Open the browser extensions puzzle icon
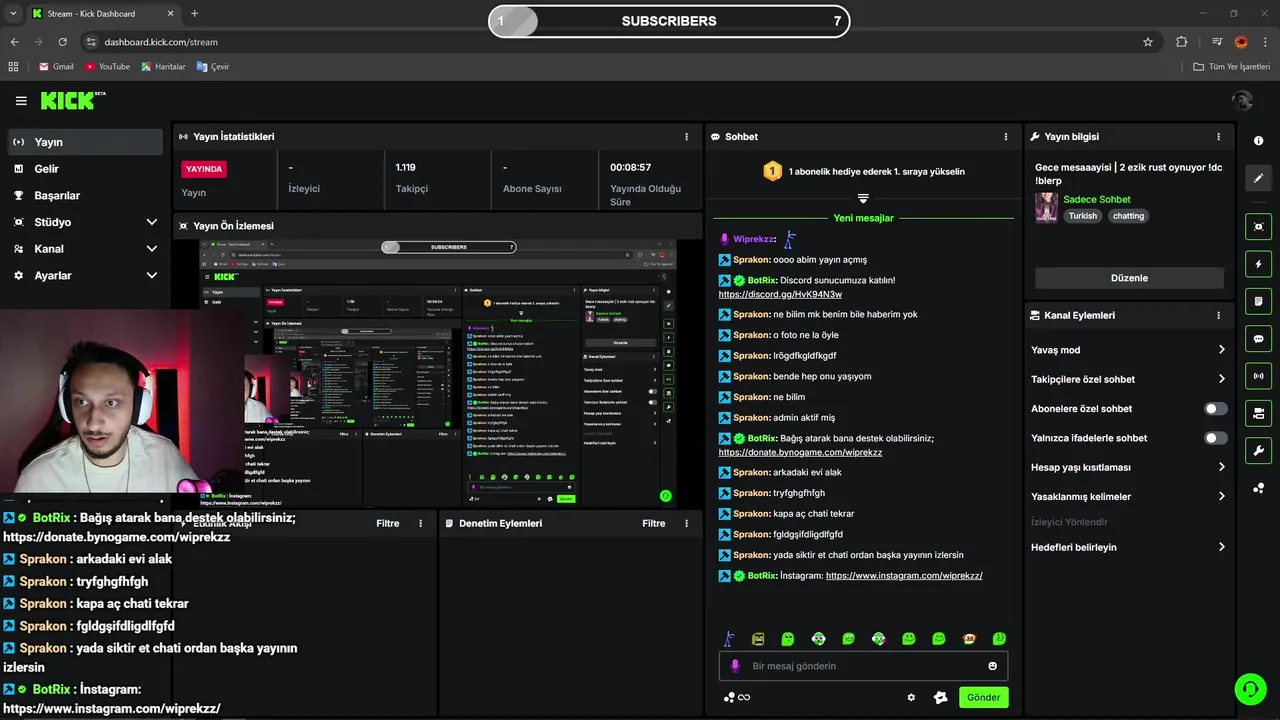This screenshot has width=1280, height=720. (1182, 42)
